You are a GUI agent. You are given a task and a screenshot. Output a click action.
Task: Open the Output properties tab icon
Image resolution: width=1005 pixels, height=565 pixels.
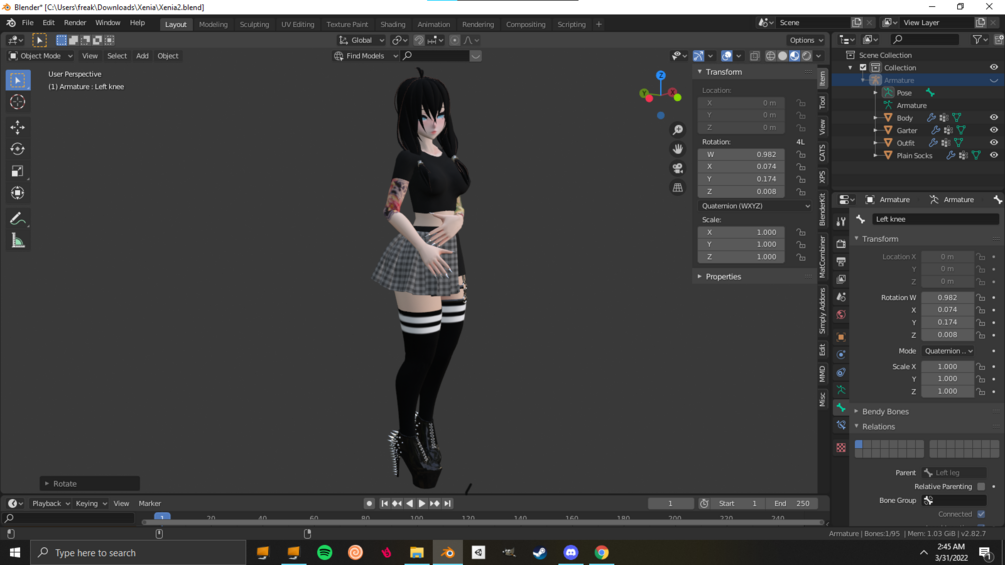841,261
